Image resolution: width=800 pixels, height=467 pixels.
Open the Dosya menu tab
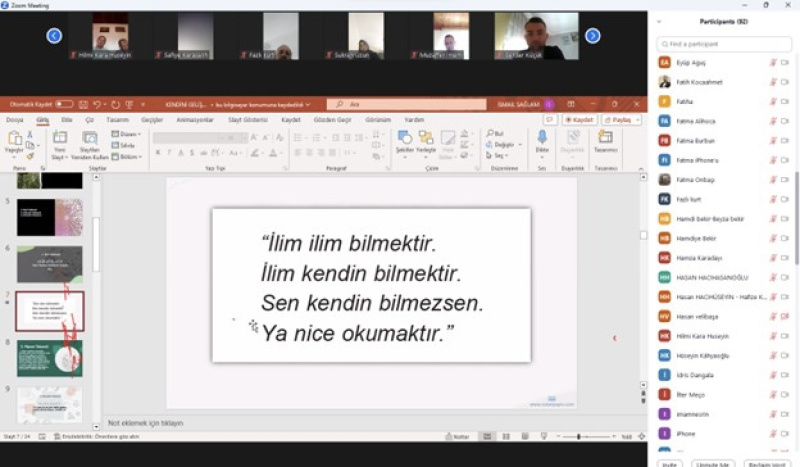pyautogui.click(x=15, y=119)
